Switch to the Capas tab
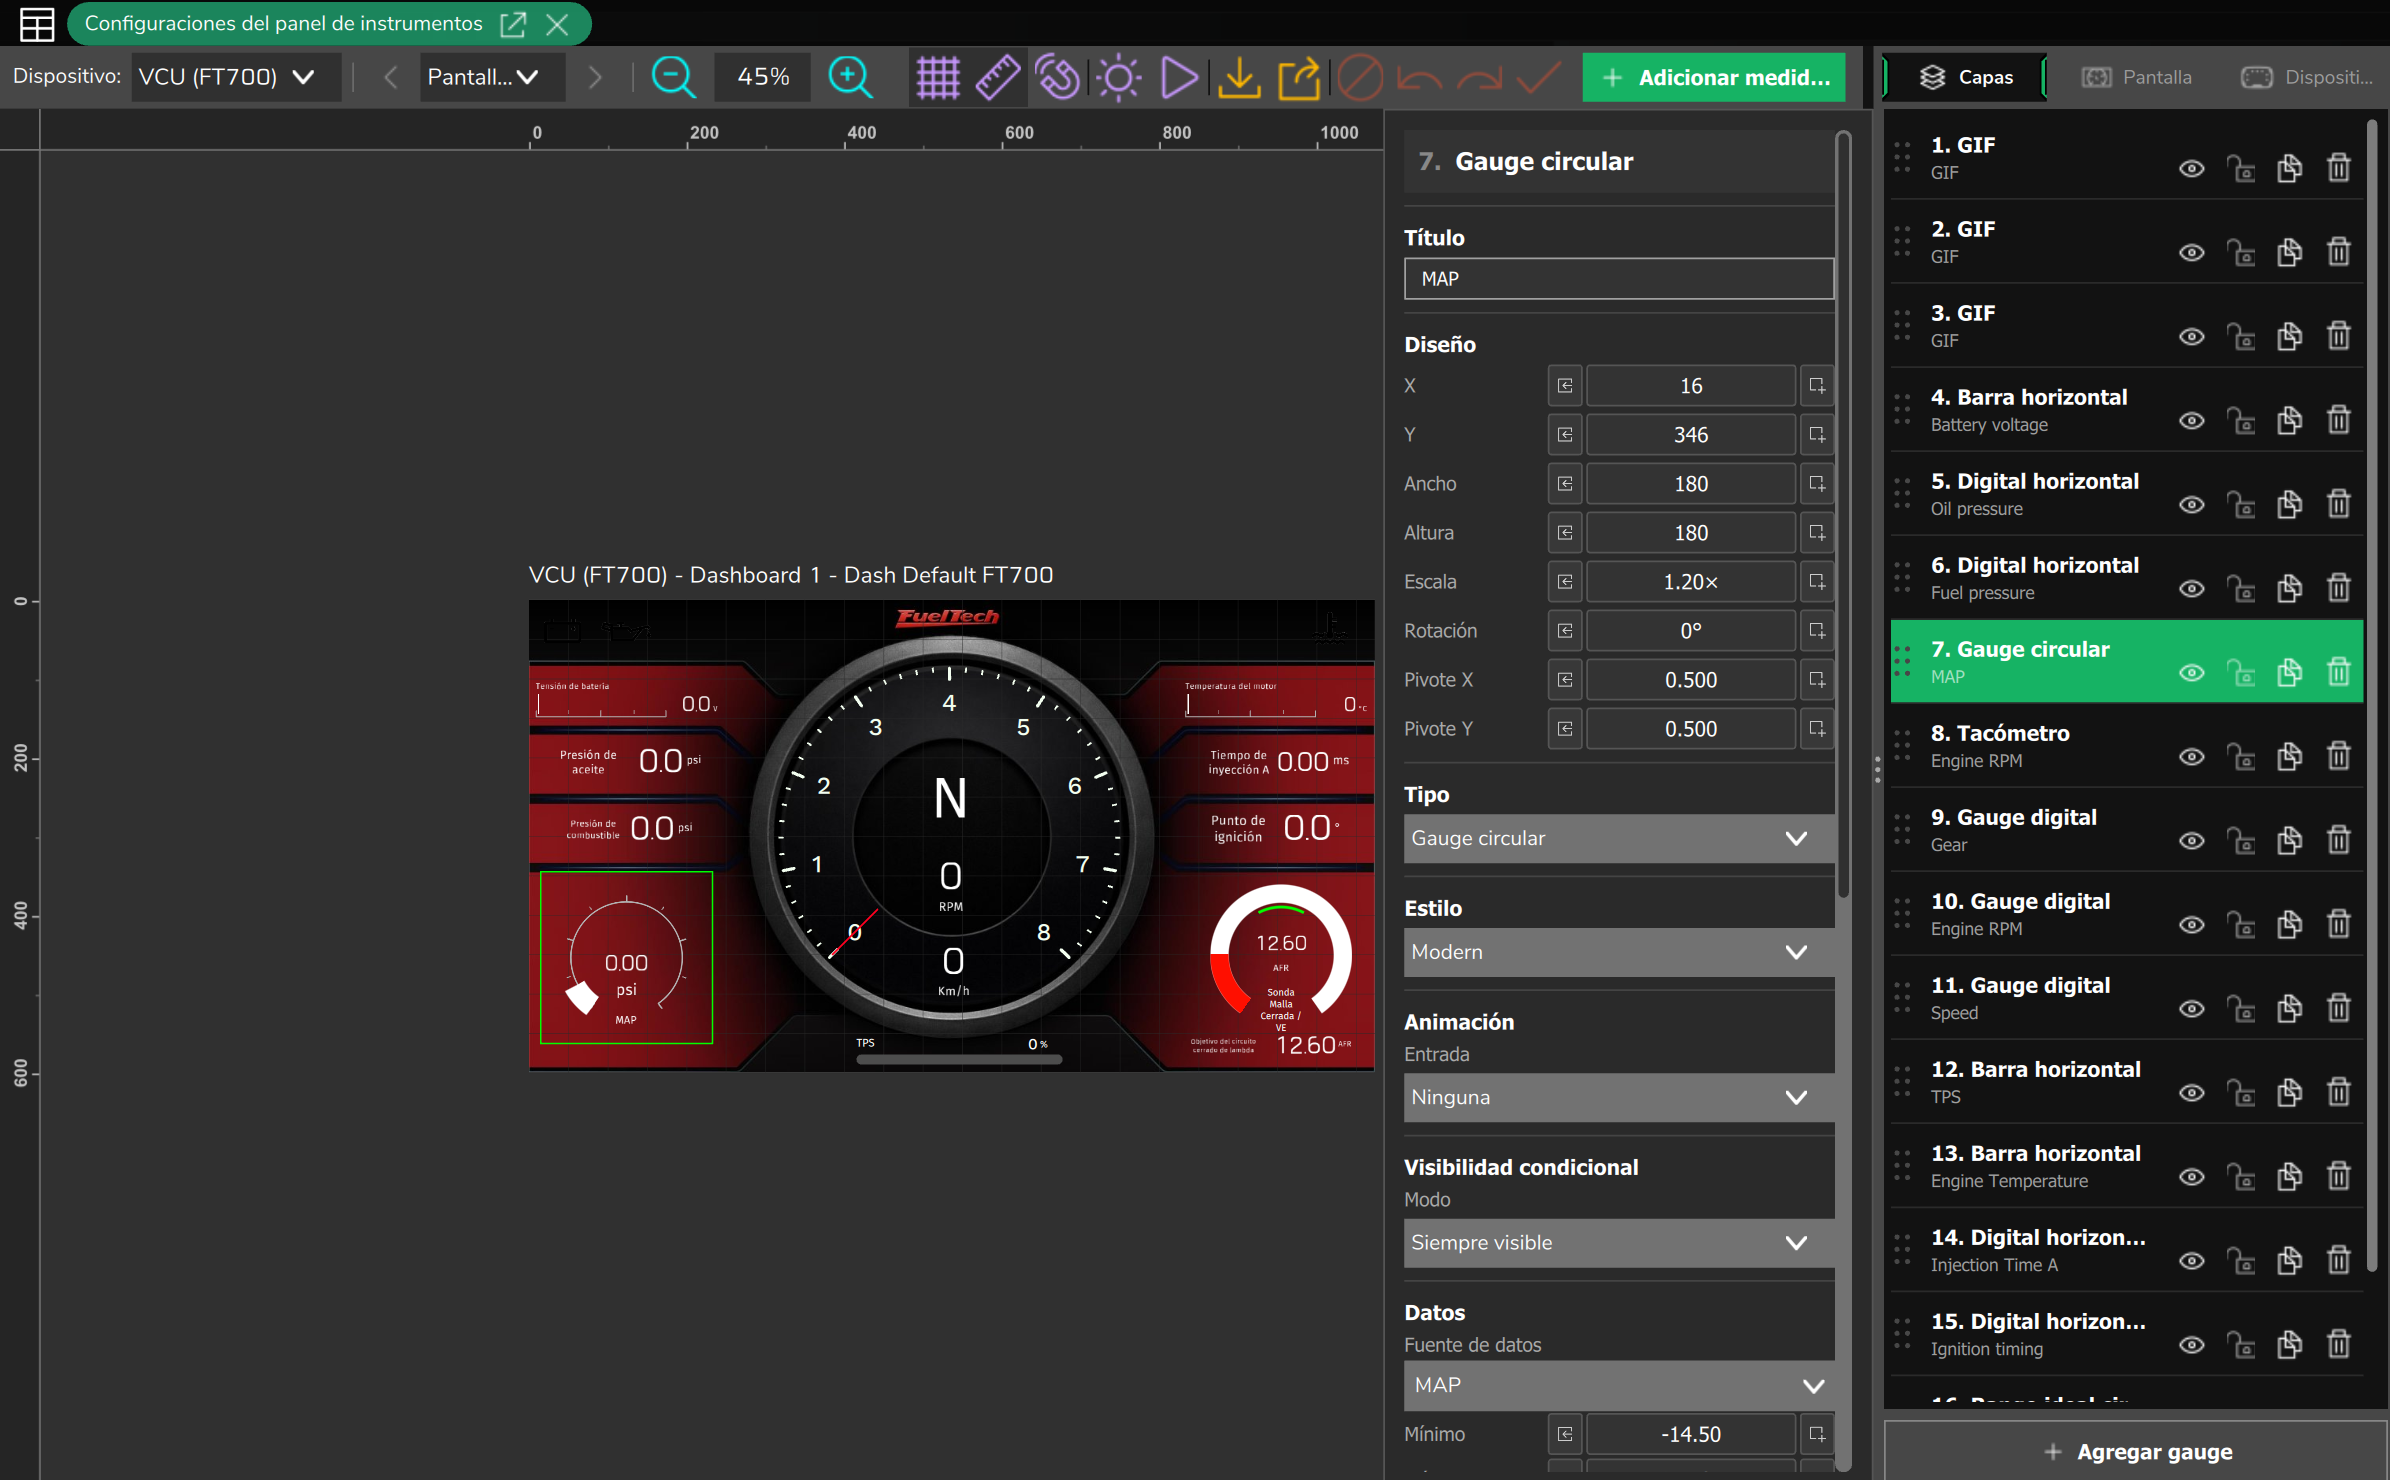The height and width of the screenshot is (1480, 2390). click(x=1965, y=77)
